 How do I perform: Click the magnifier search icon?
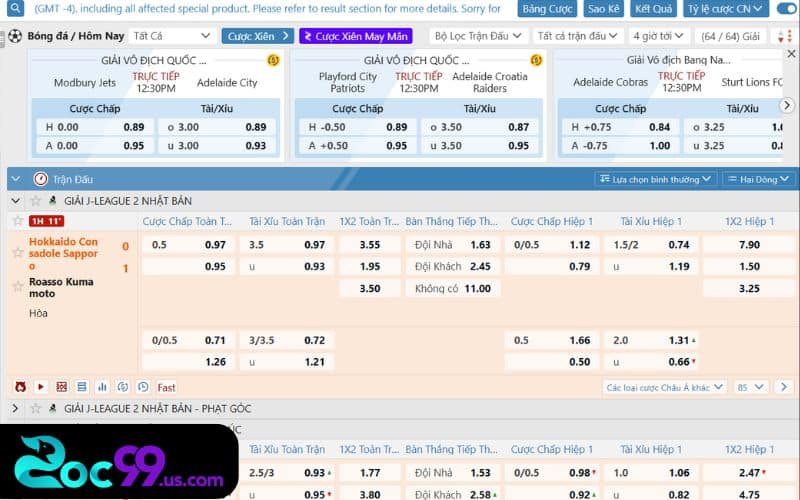[x=15, y=8]
